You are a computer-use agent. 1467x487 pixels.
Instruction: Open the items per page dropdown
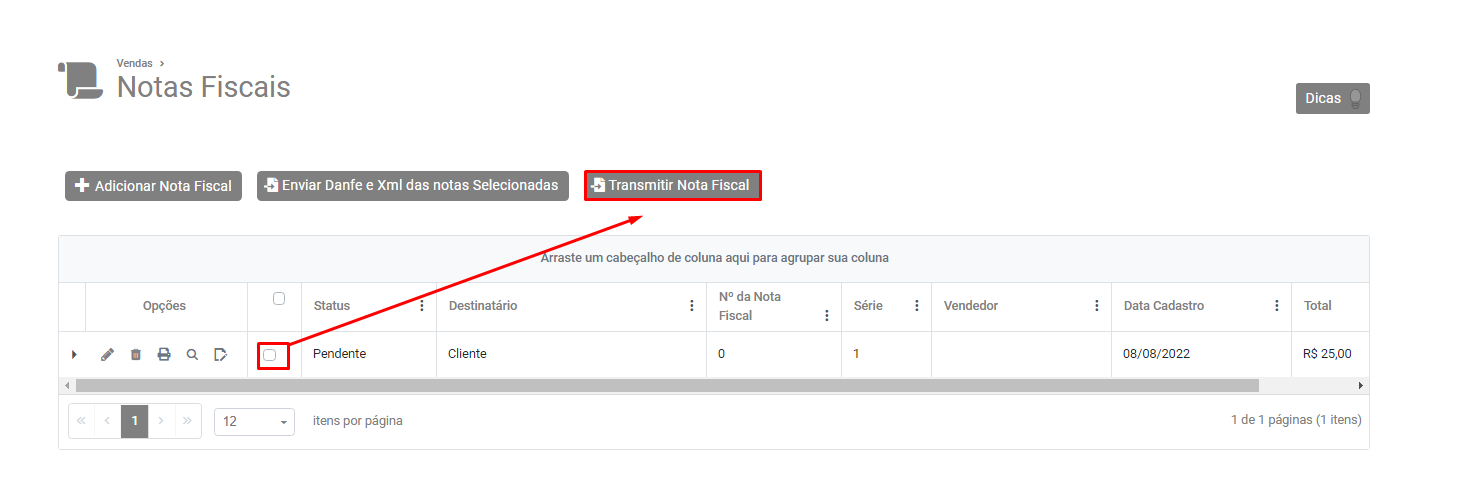(254, 421)
